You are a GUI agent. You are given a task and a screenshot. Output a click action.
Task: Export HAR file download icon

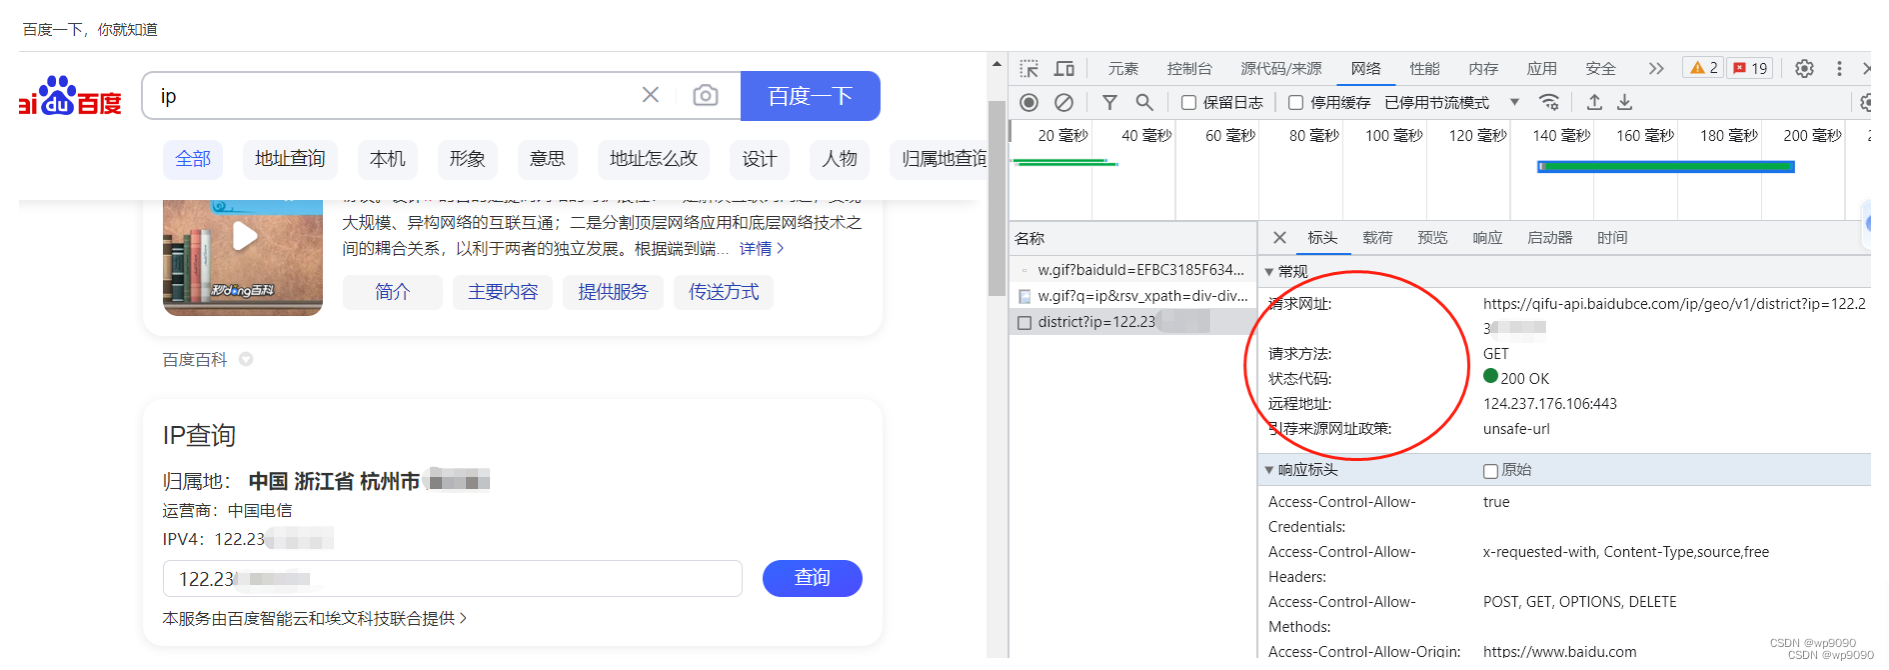[1625, 102]
